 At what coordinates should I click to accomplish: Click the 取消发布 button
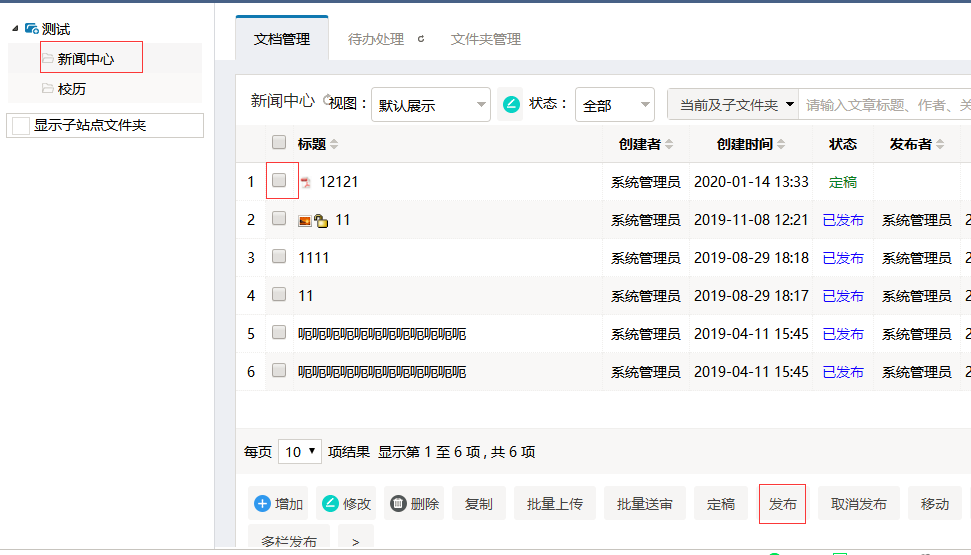pyautogui.click(x=858, y=504)
